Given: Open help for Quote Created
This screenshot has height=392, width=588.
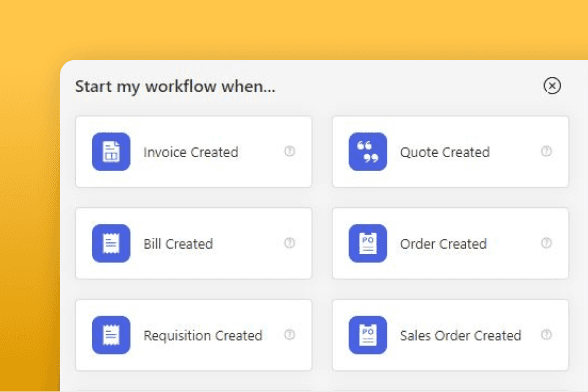Looking at the screenshot, I should (546, 151).
